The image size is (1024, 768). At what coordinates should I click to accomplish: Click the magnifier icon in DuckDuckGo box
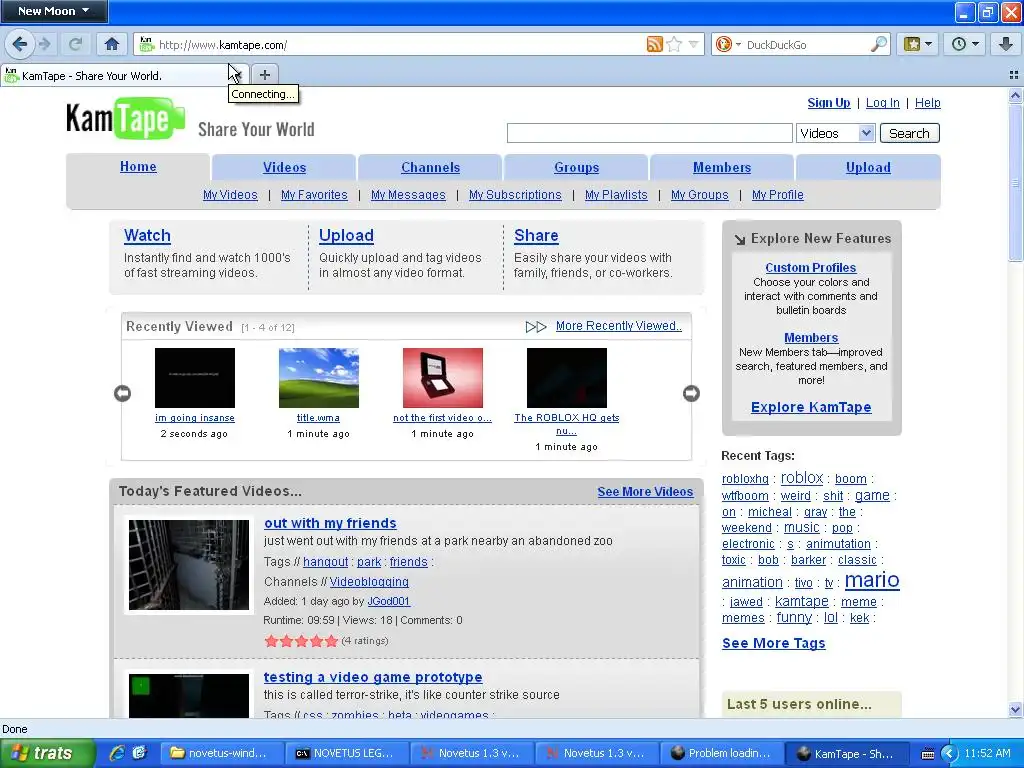[x=879, y=44]
